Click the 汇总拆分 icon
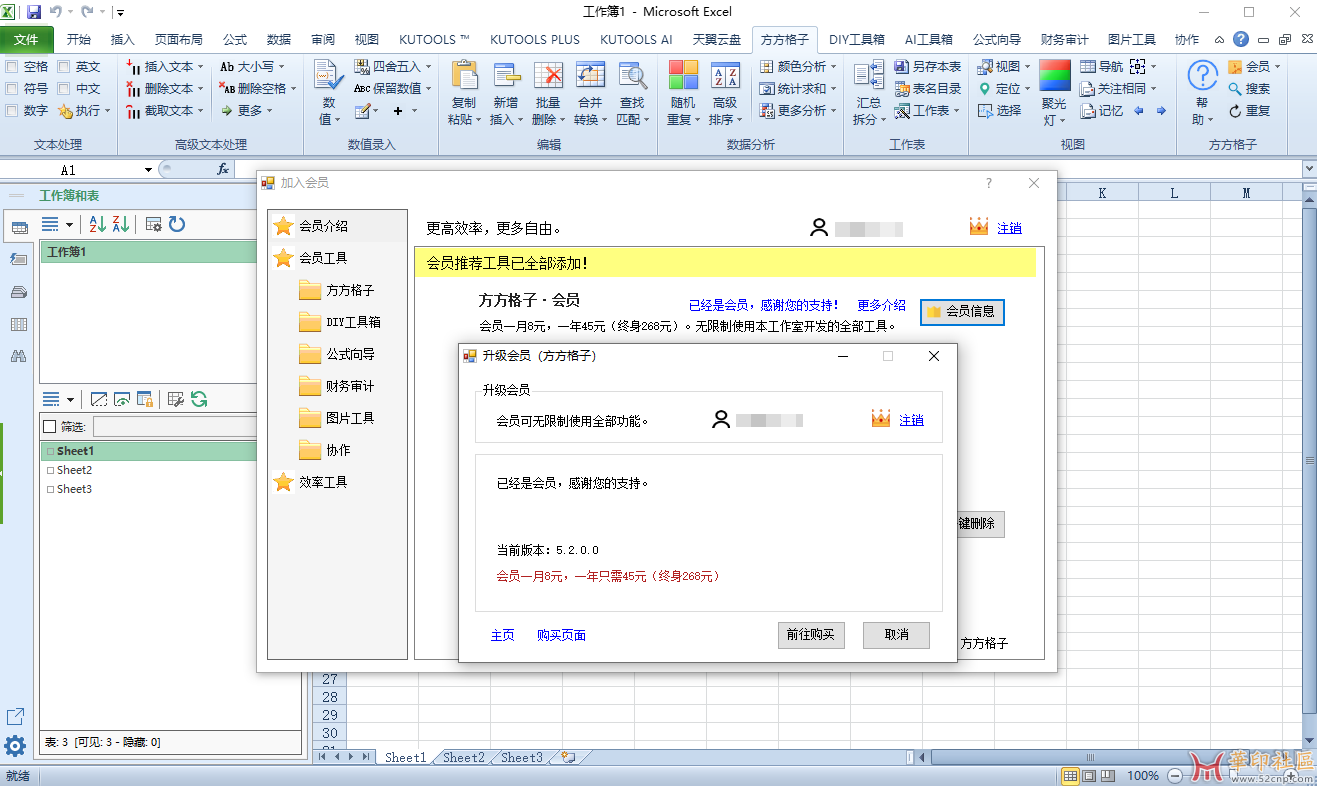The image size is (1317, 786). [869, 76]
